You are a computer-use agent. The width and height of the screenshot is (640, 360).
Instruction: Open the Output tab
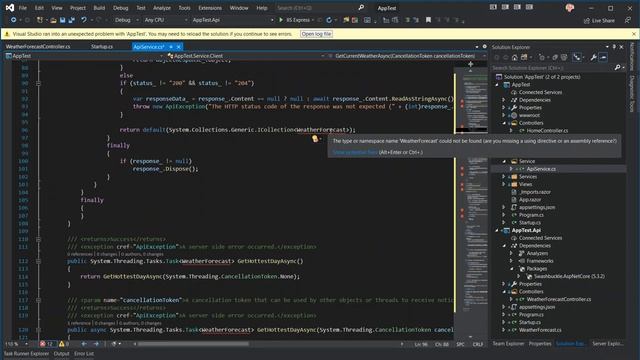pyautogui.click(x=62, y=353)
